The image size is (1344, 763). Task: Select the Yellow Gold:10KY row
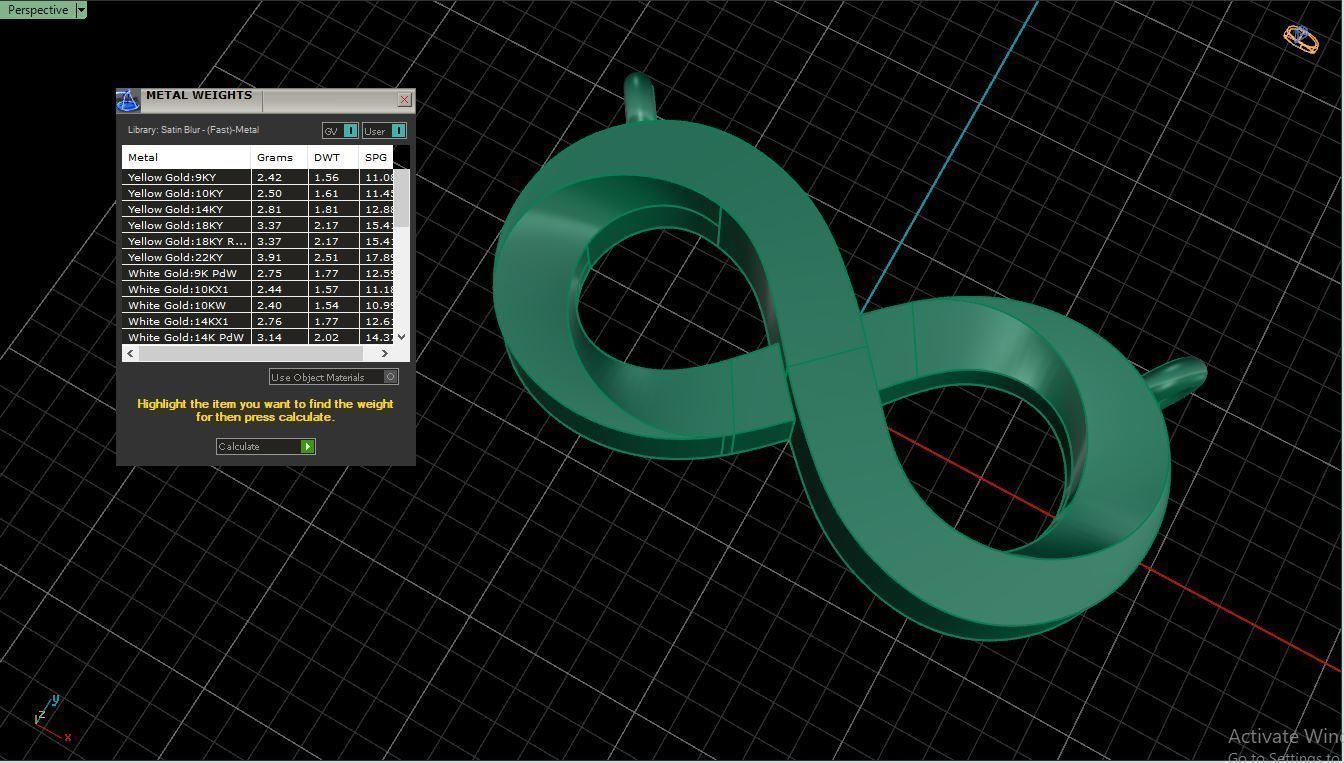258,193
